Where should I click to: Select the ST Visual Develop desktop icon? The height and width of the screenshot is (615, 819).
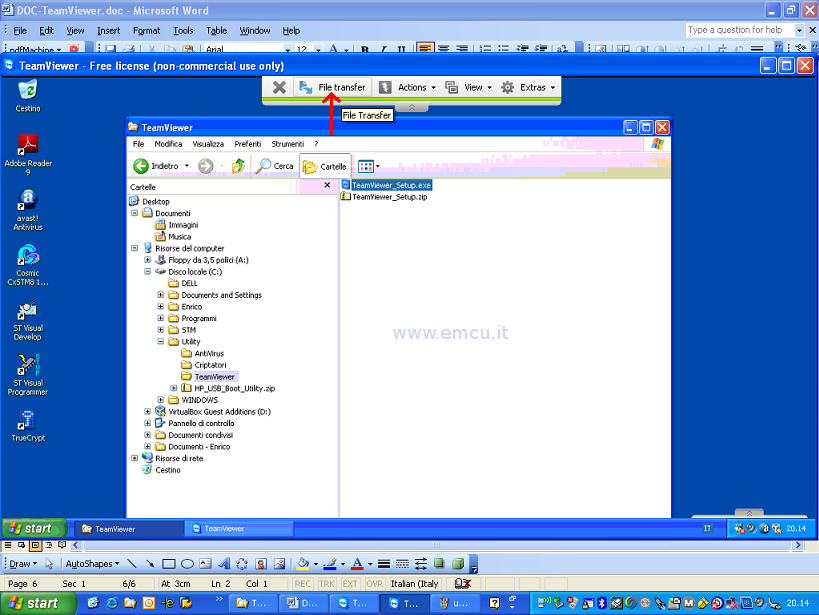(x=28, y=321)
